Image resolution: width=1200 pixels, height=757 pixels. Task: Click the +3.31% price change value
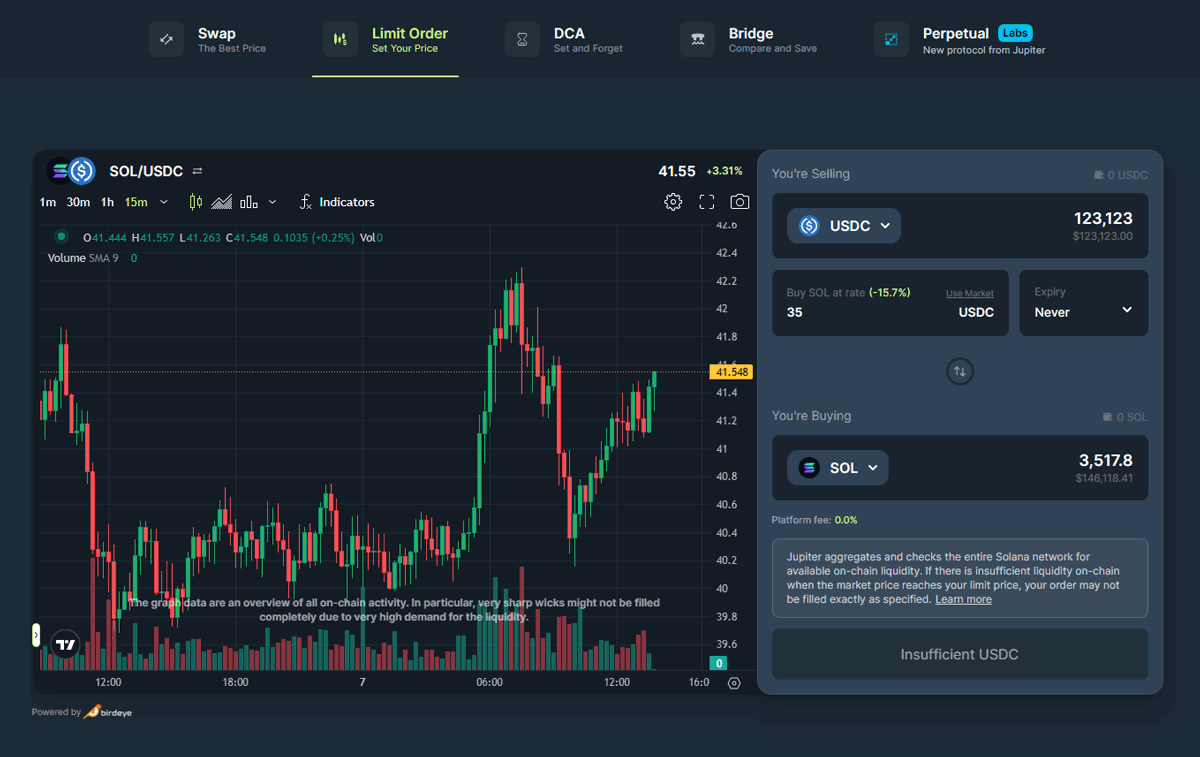click(x=724, y=171)
